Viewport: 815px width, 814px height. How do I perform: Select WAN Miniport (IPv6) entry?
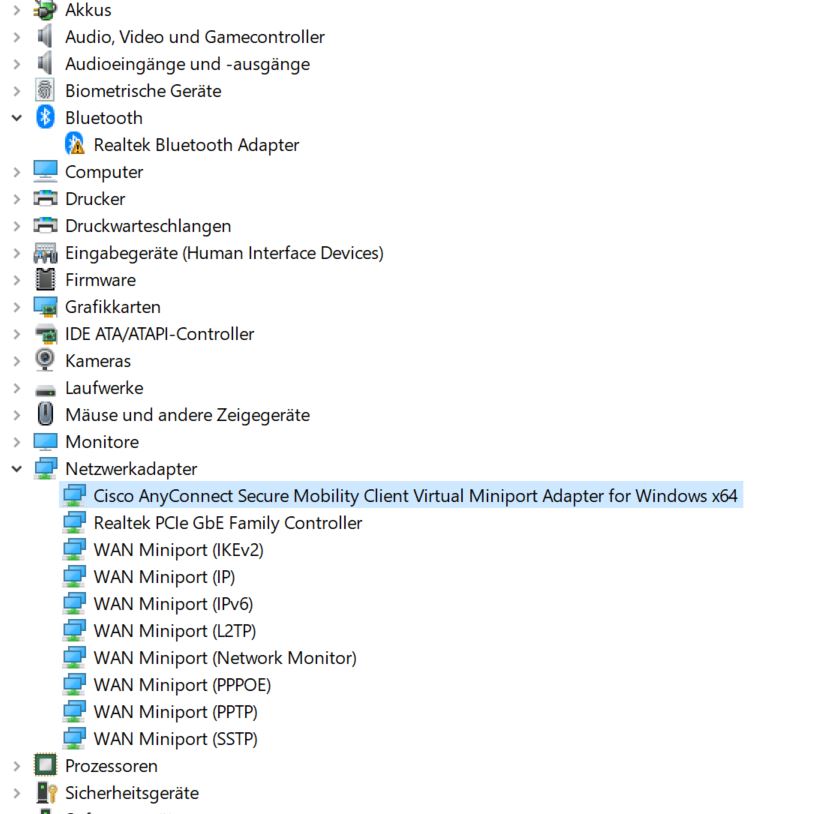pyautogui.click(x=173, y=604)
